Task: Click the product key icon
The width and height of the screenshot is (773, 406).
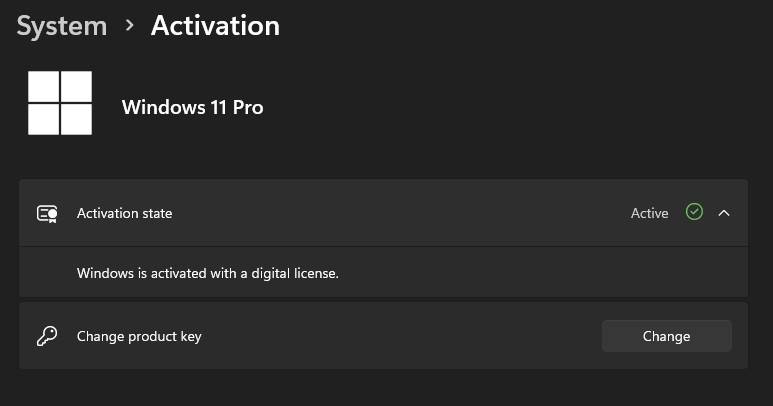Action: click(x=47, y=336)
